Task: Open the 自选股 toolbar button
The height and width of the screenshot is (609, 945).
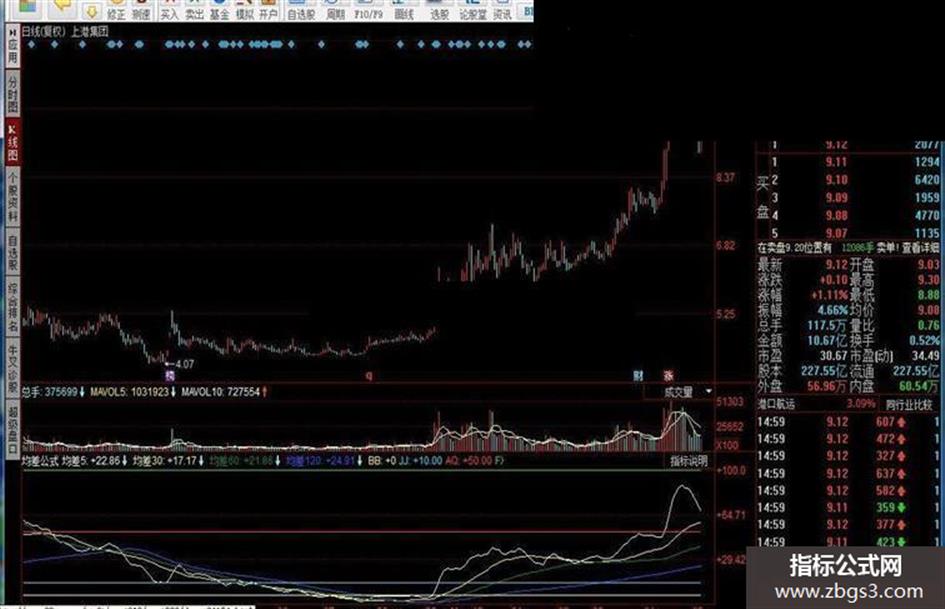Action: pyautogui.click(x=301, y=10)
